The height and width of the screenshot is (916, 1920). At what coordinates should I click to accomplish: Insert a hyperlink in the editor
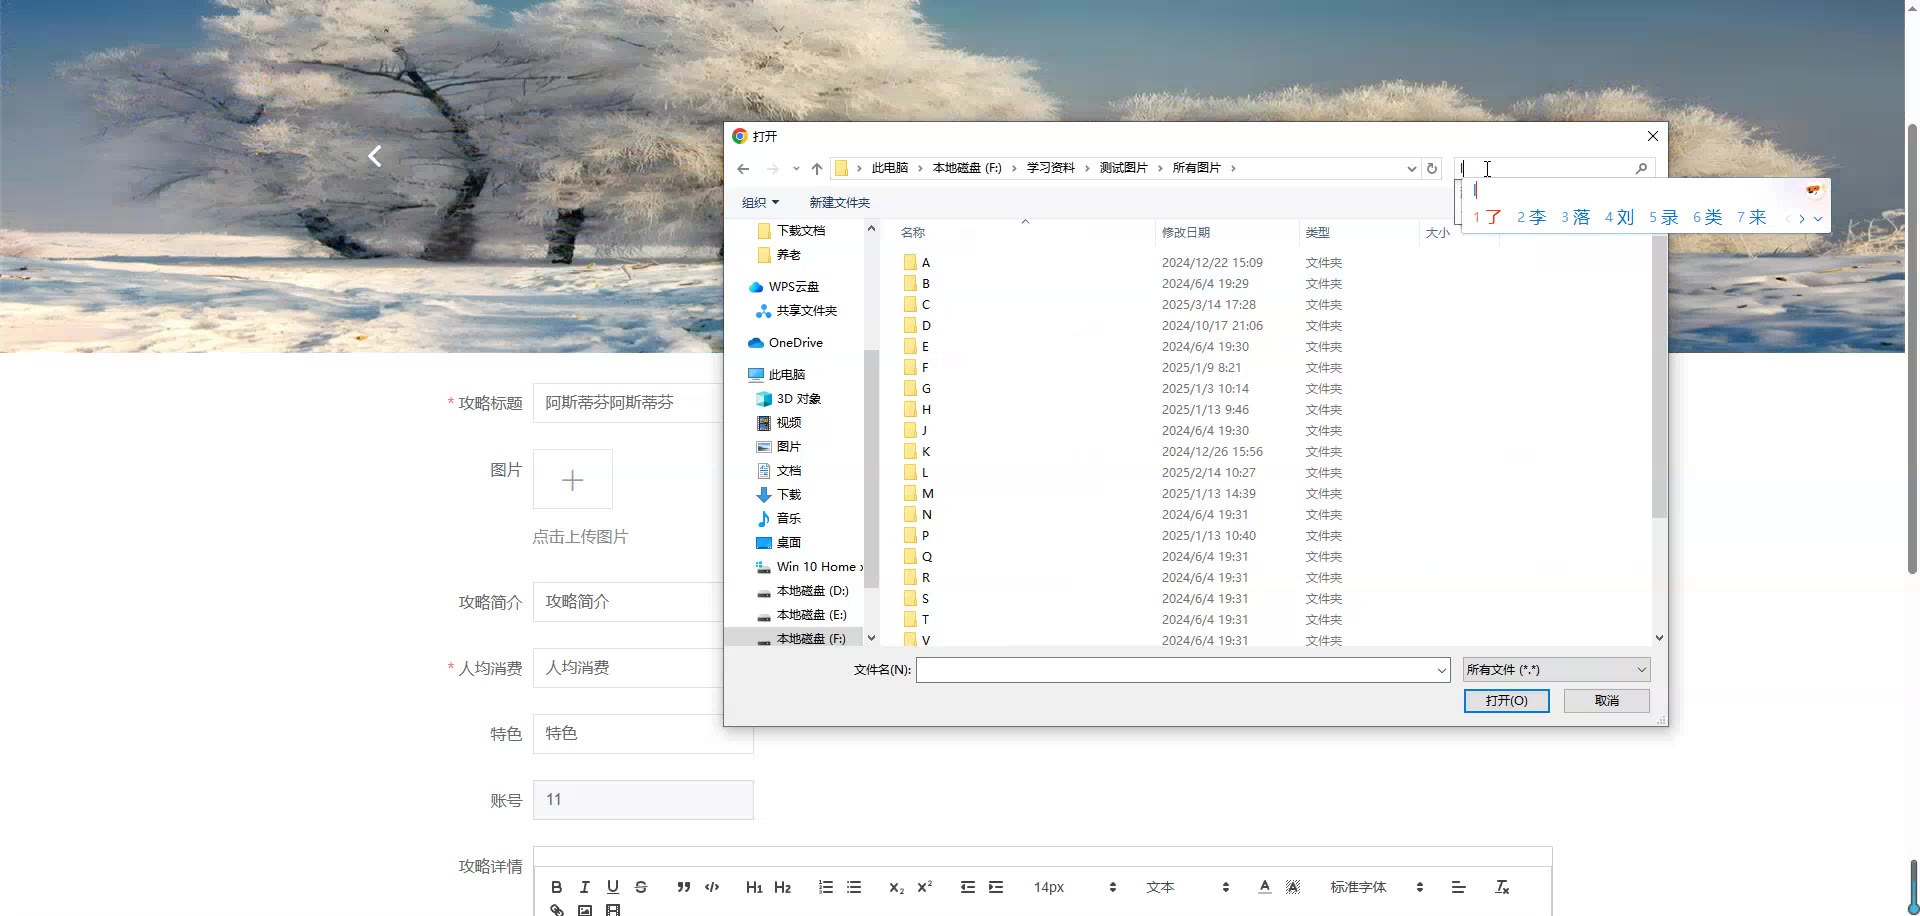(x=557, y=910)
